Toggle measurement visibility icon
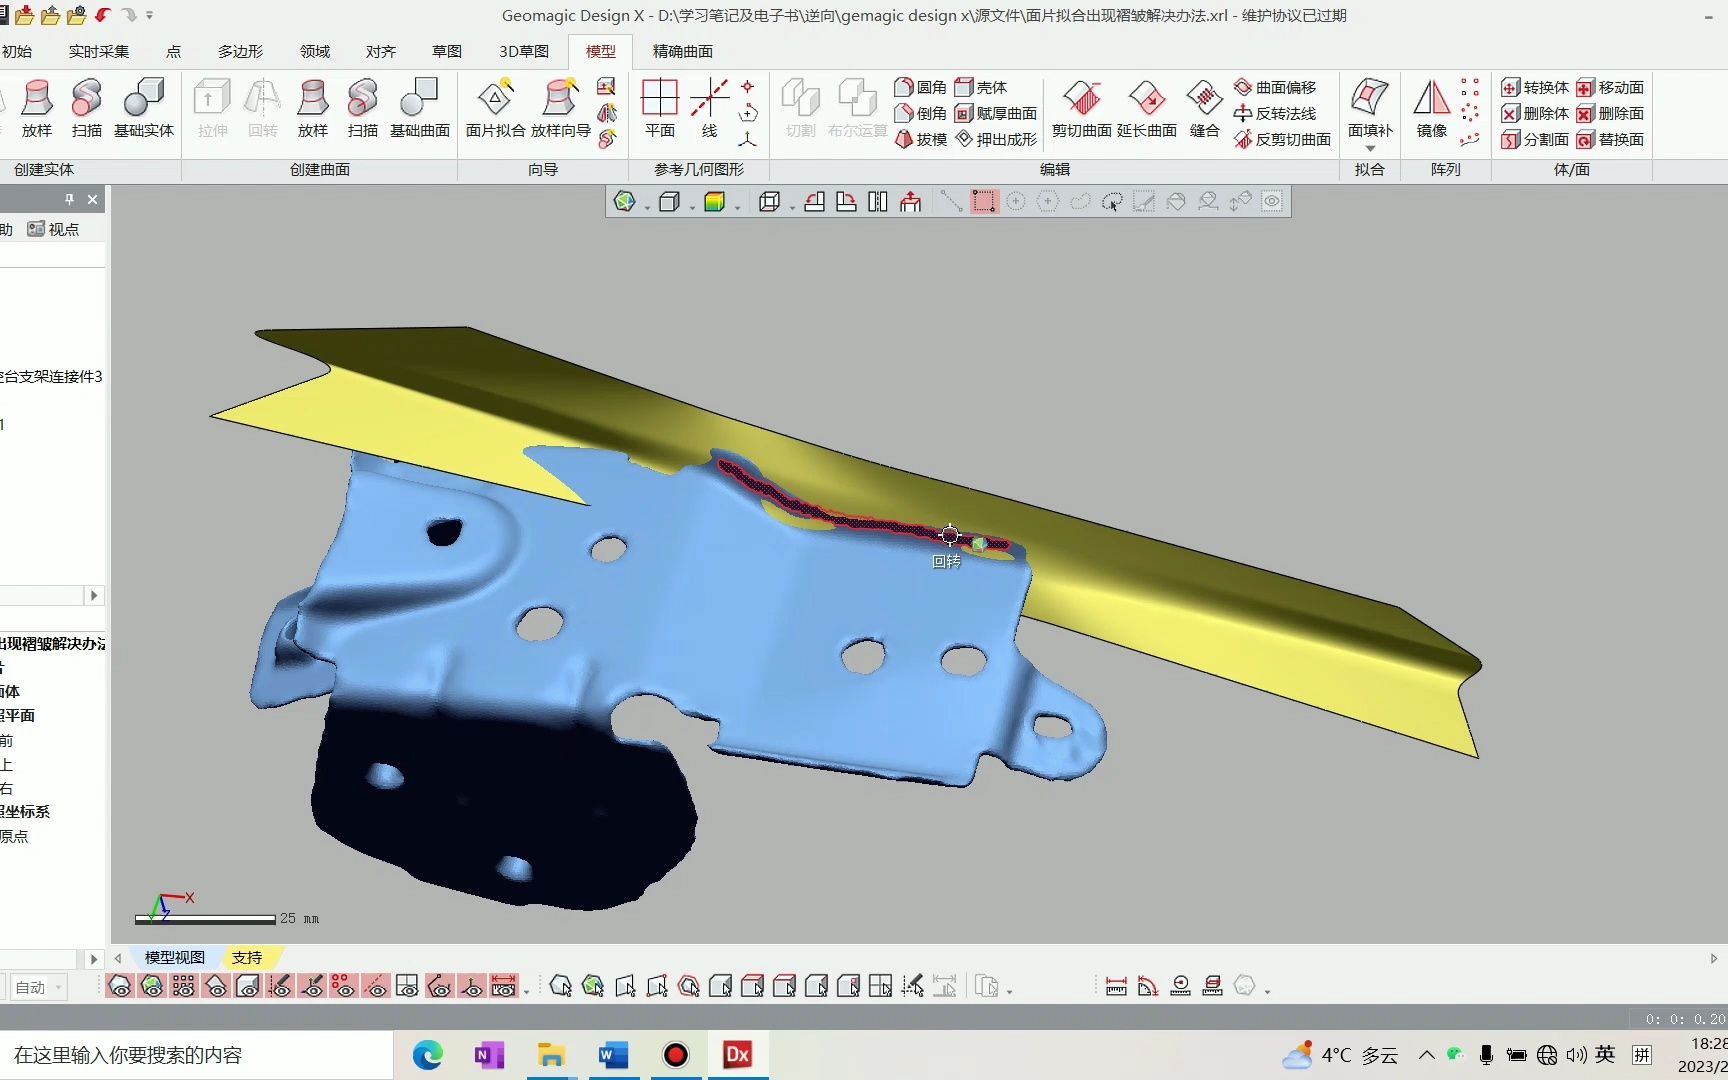The image size is (1728, 1080). (x=504, y=986)
